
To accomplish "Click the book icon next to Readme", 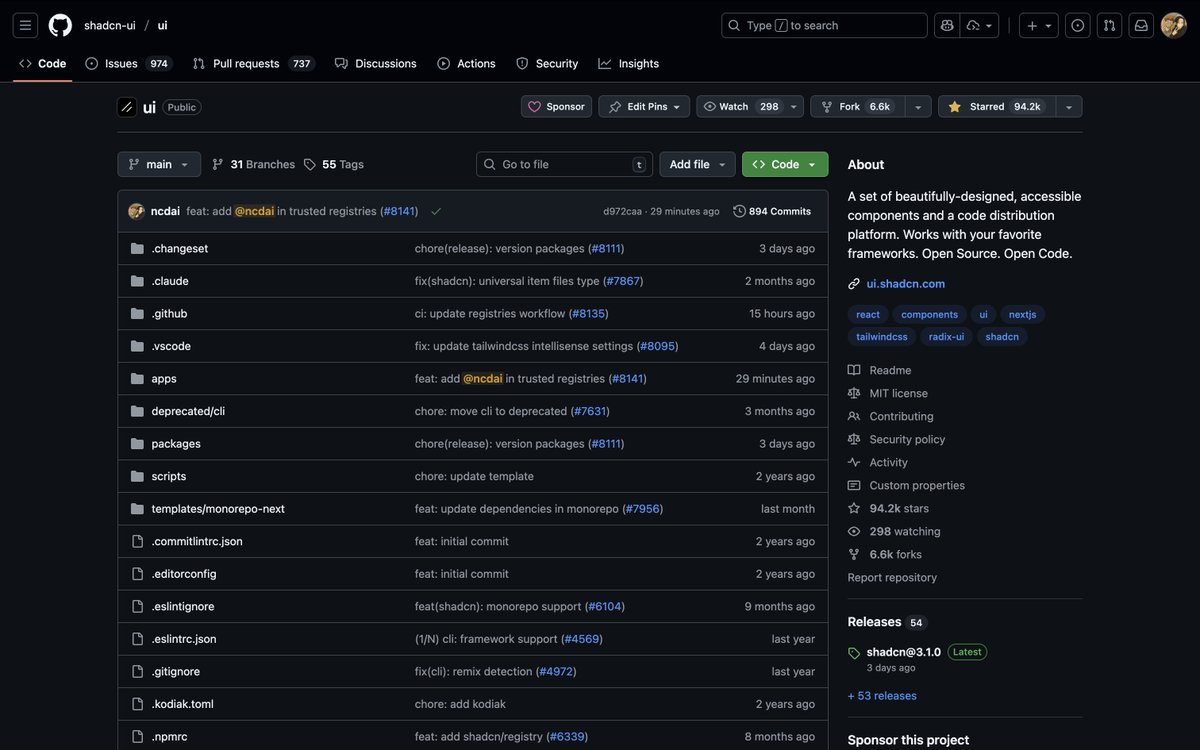I will point(854,370).
